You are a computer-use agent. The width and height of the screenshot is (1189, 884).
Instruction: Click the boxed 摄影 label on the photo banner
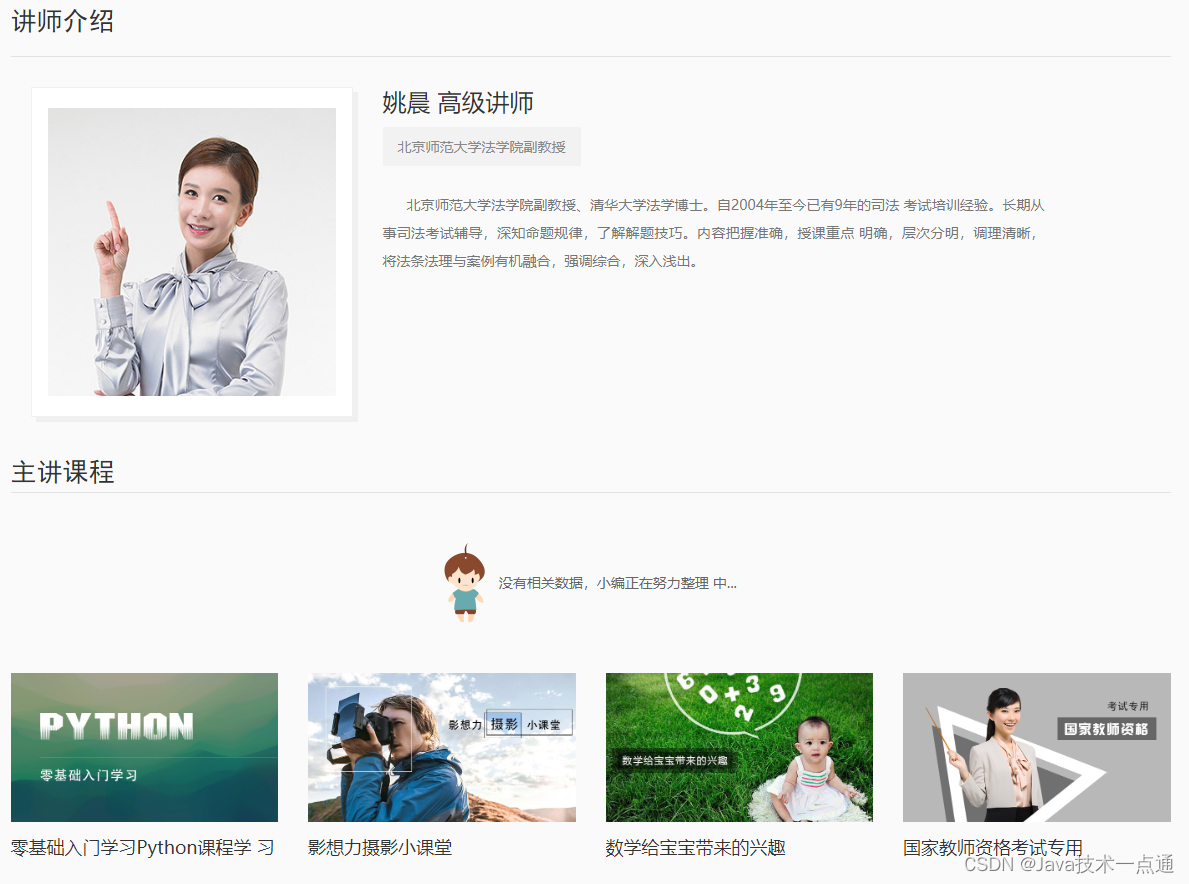503,724
